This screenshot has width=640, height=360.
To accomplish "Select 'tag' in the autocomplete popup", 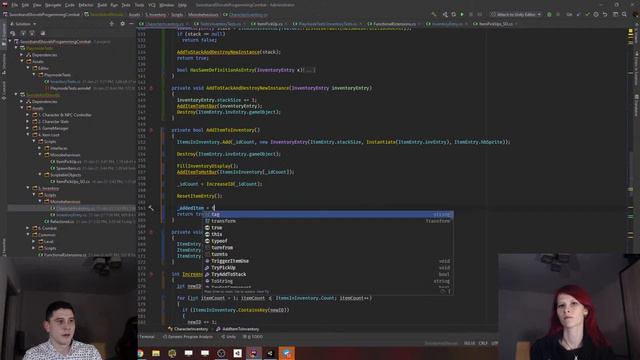I will [x=329, y=214].
